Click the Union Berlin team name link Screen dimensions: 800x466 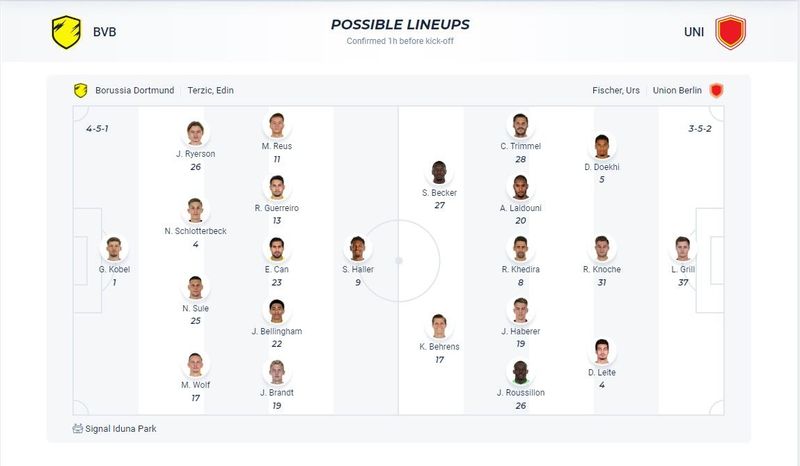click(x=677, y=90)
